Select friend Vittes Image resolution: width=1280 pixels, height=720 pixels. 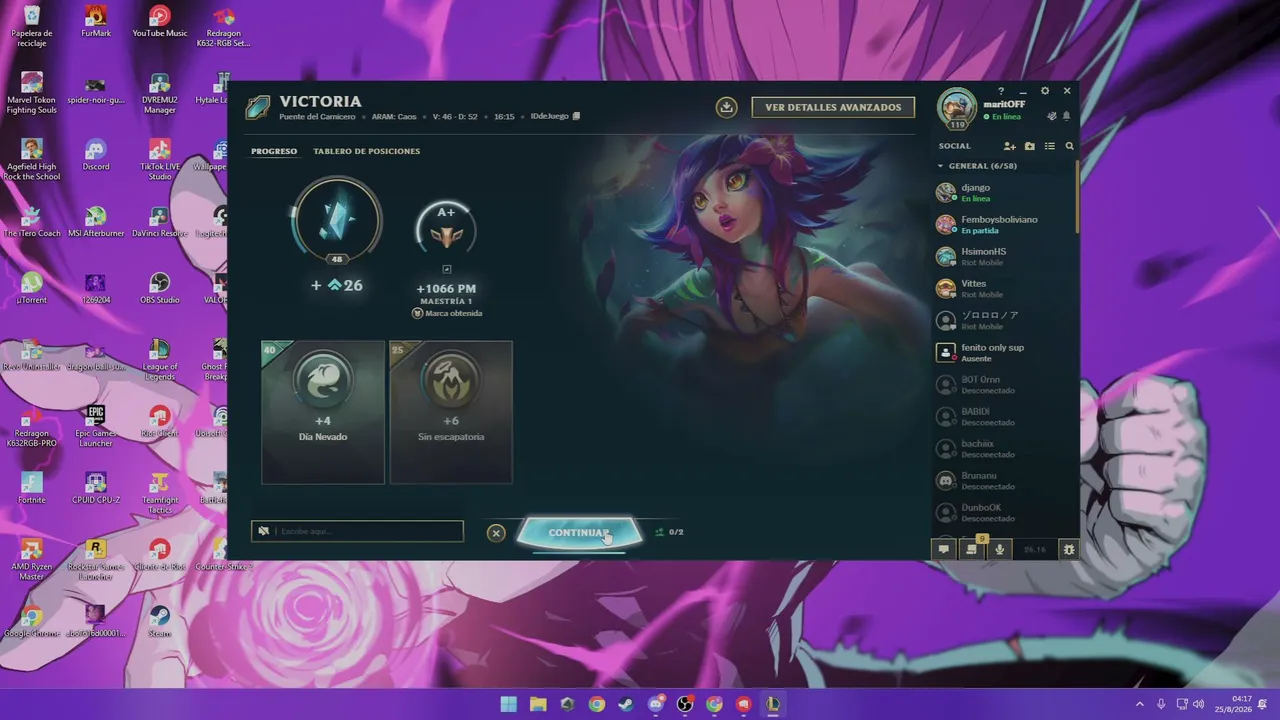pyautogui.click(x=1004, y=288)
